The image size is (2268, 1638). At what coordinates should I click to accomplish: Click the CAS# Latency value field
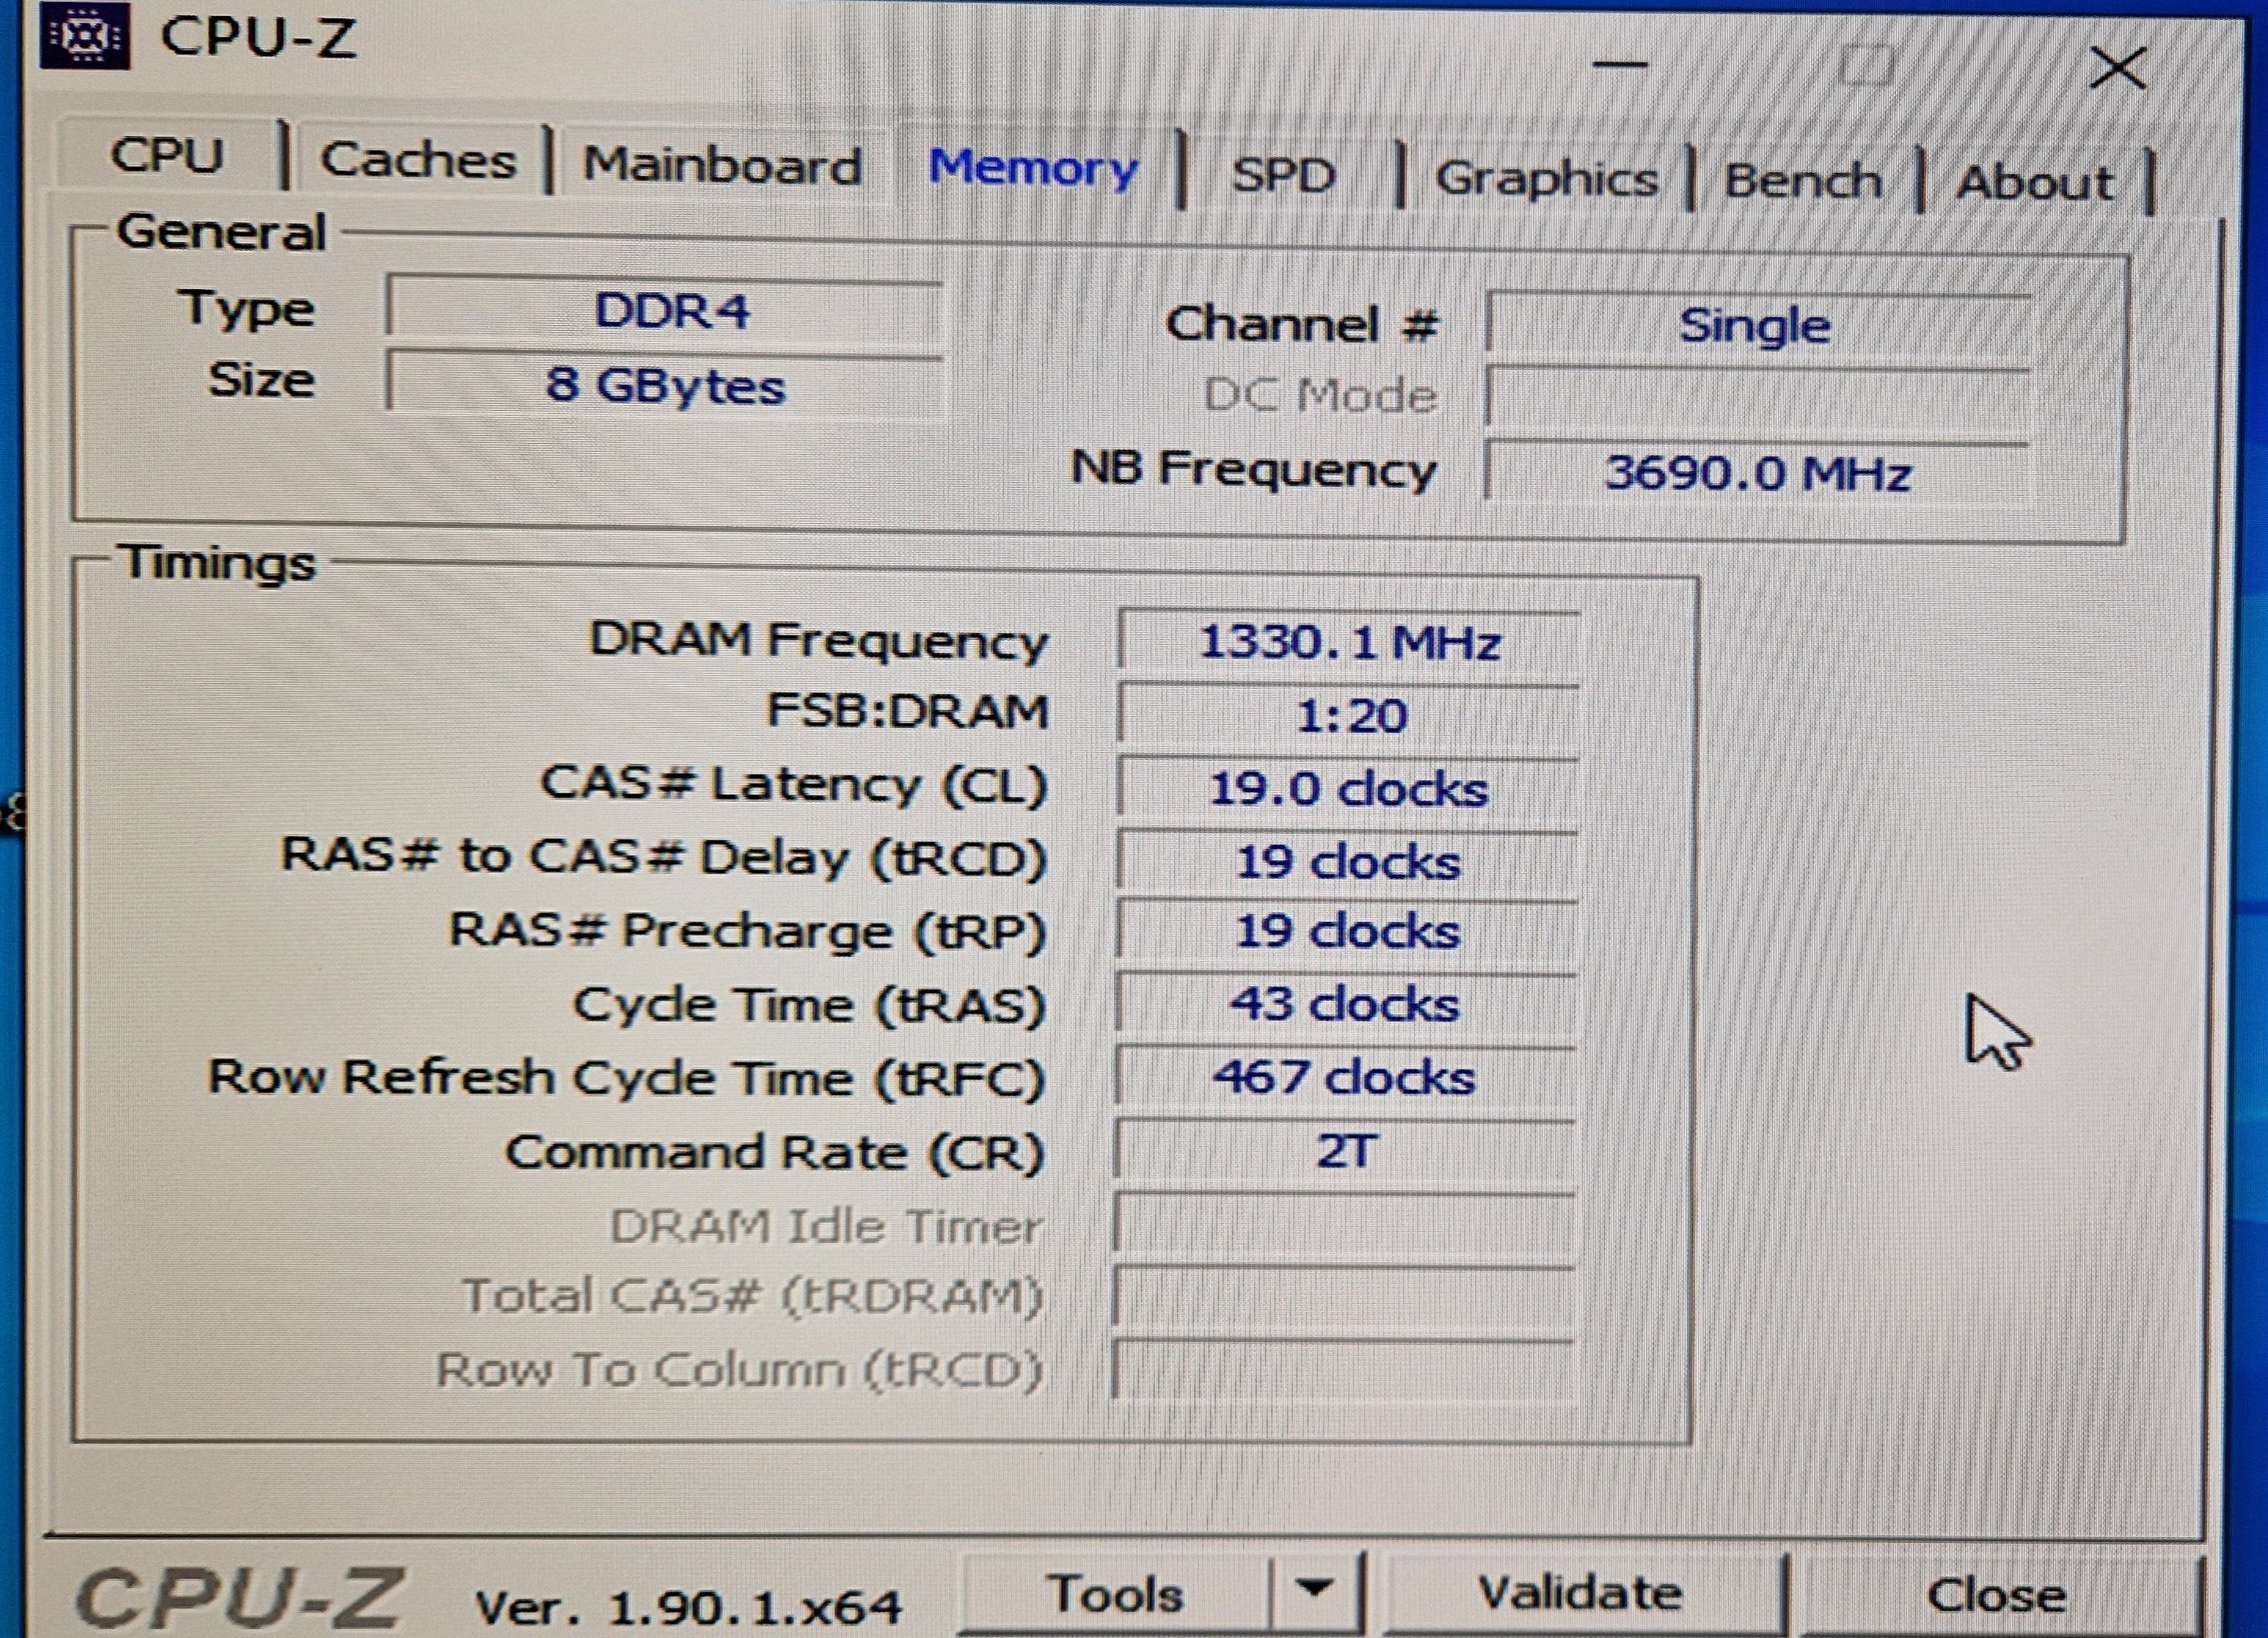1347,789
